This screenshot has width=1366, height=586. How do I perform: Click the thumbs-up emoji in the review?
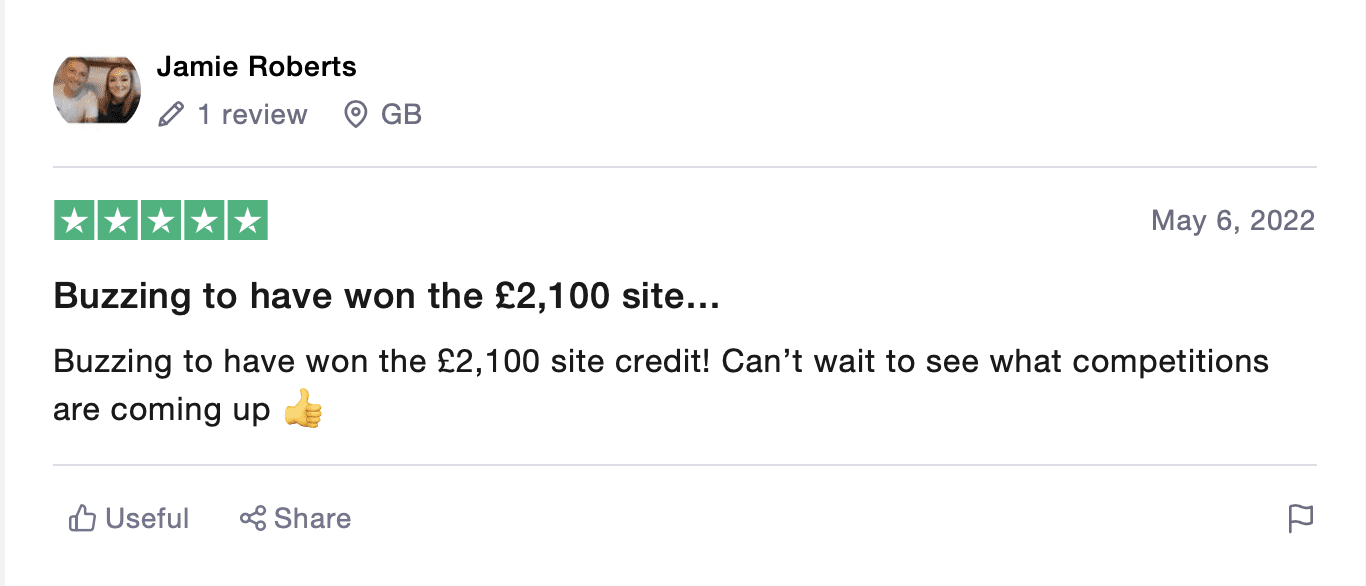303,410
